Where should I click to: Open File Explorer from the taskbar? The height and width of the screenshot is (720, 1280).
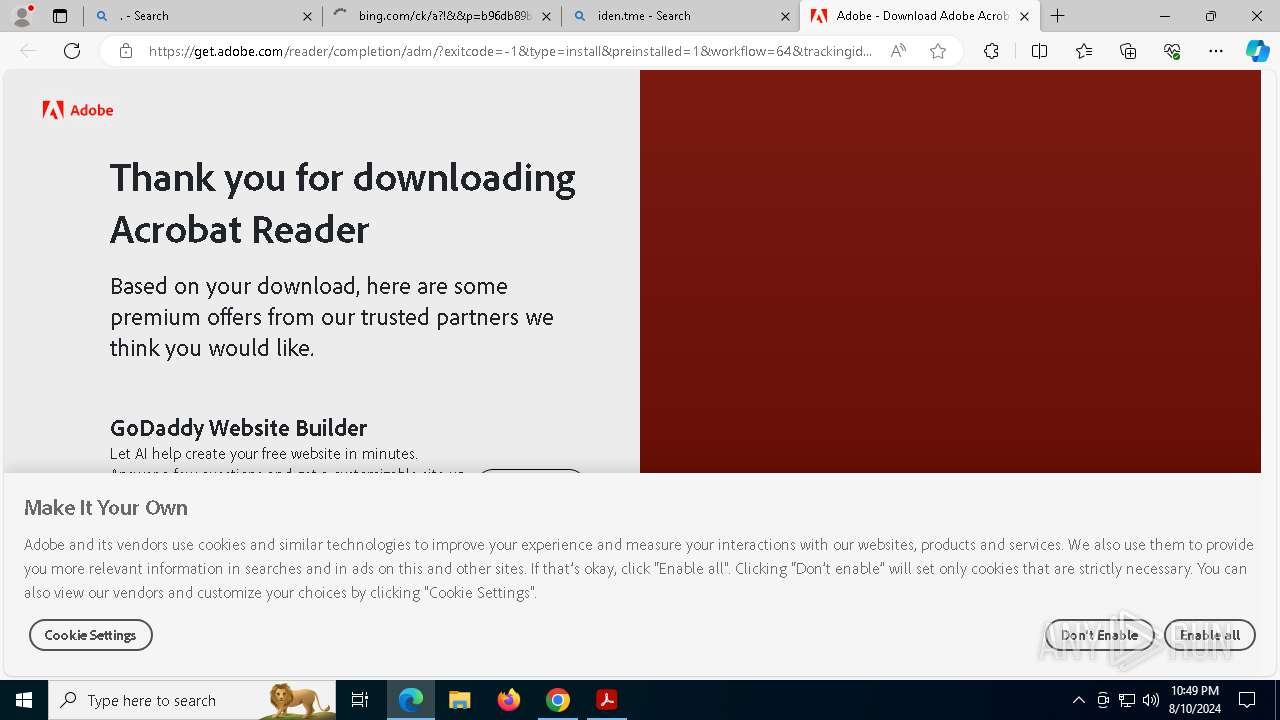coord(459,700)
